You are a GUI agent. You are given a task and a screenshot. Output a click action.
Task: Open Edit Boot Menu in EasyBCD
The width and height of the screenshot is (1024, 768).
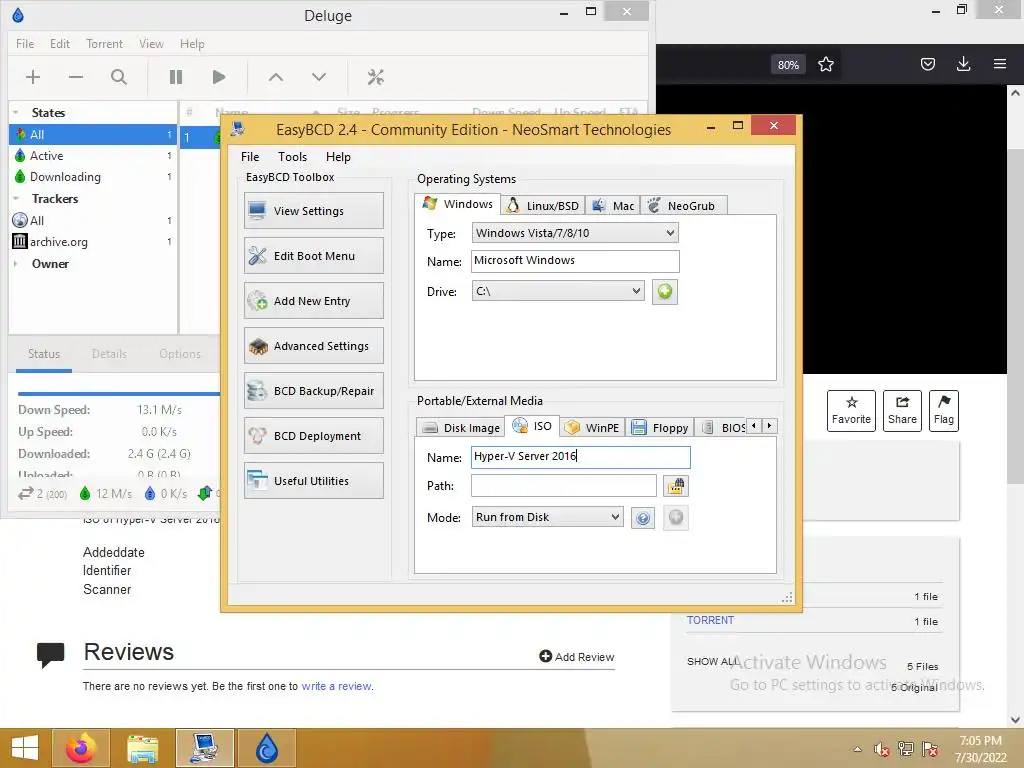click(x=314, y=256)
